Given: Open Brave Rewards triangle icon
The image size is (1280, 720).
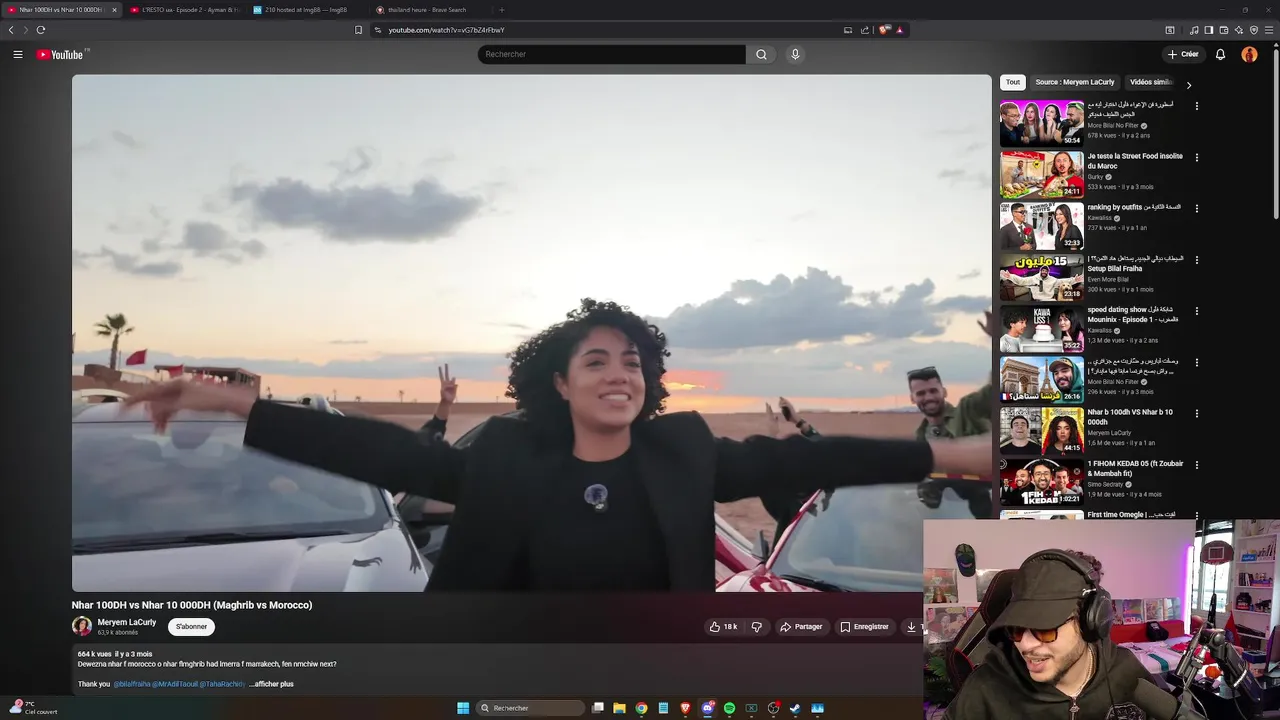Looking at the screenshot, I should pos(899,30).
